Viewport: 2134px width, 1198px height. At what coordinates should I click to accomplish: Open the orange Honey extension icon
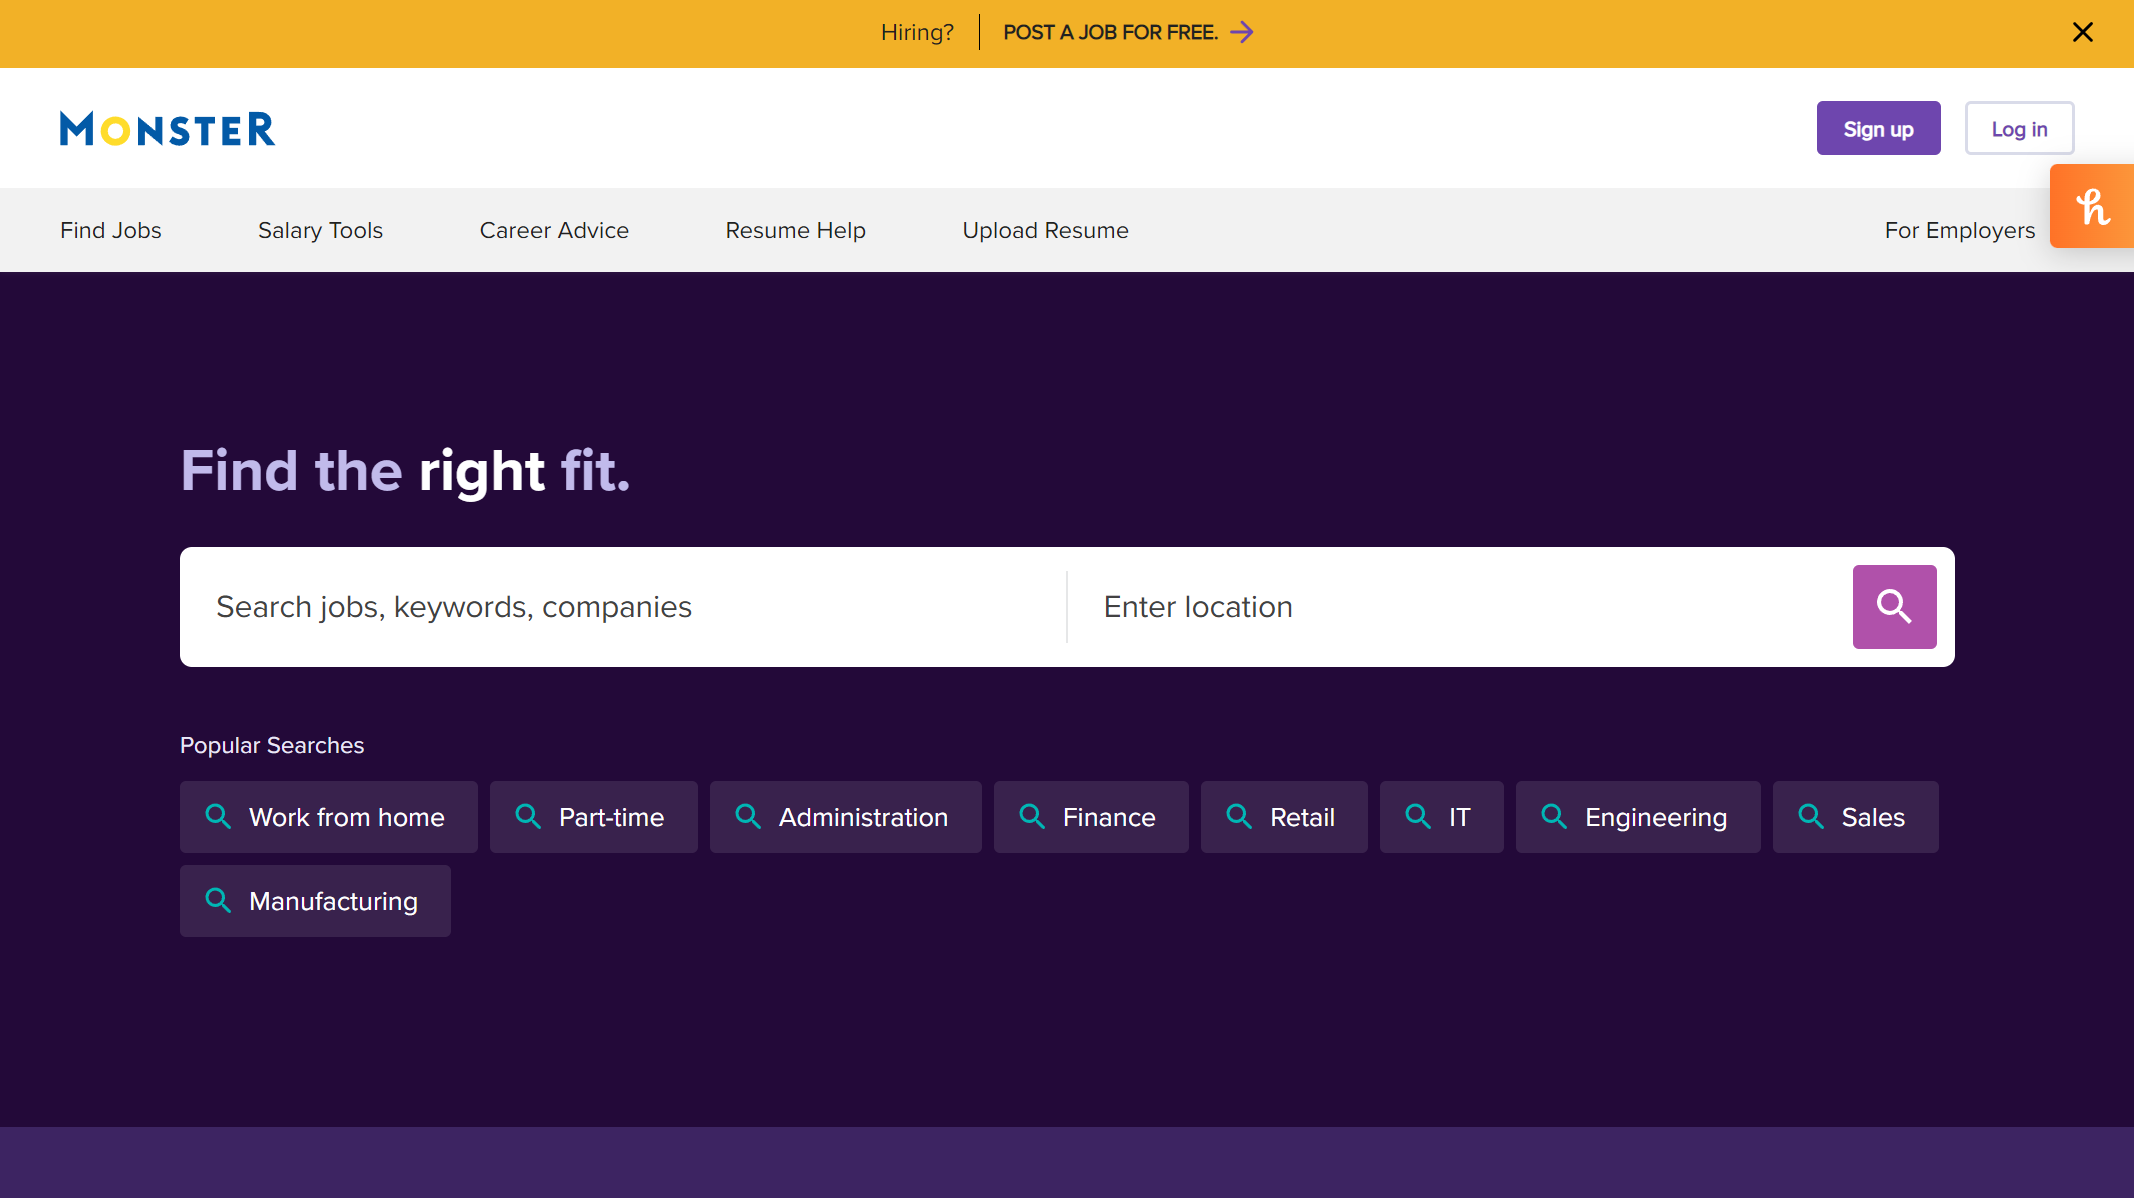2092,207
